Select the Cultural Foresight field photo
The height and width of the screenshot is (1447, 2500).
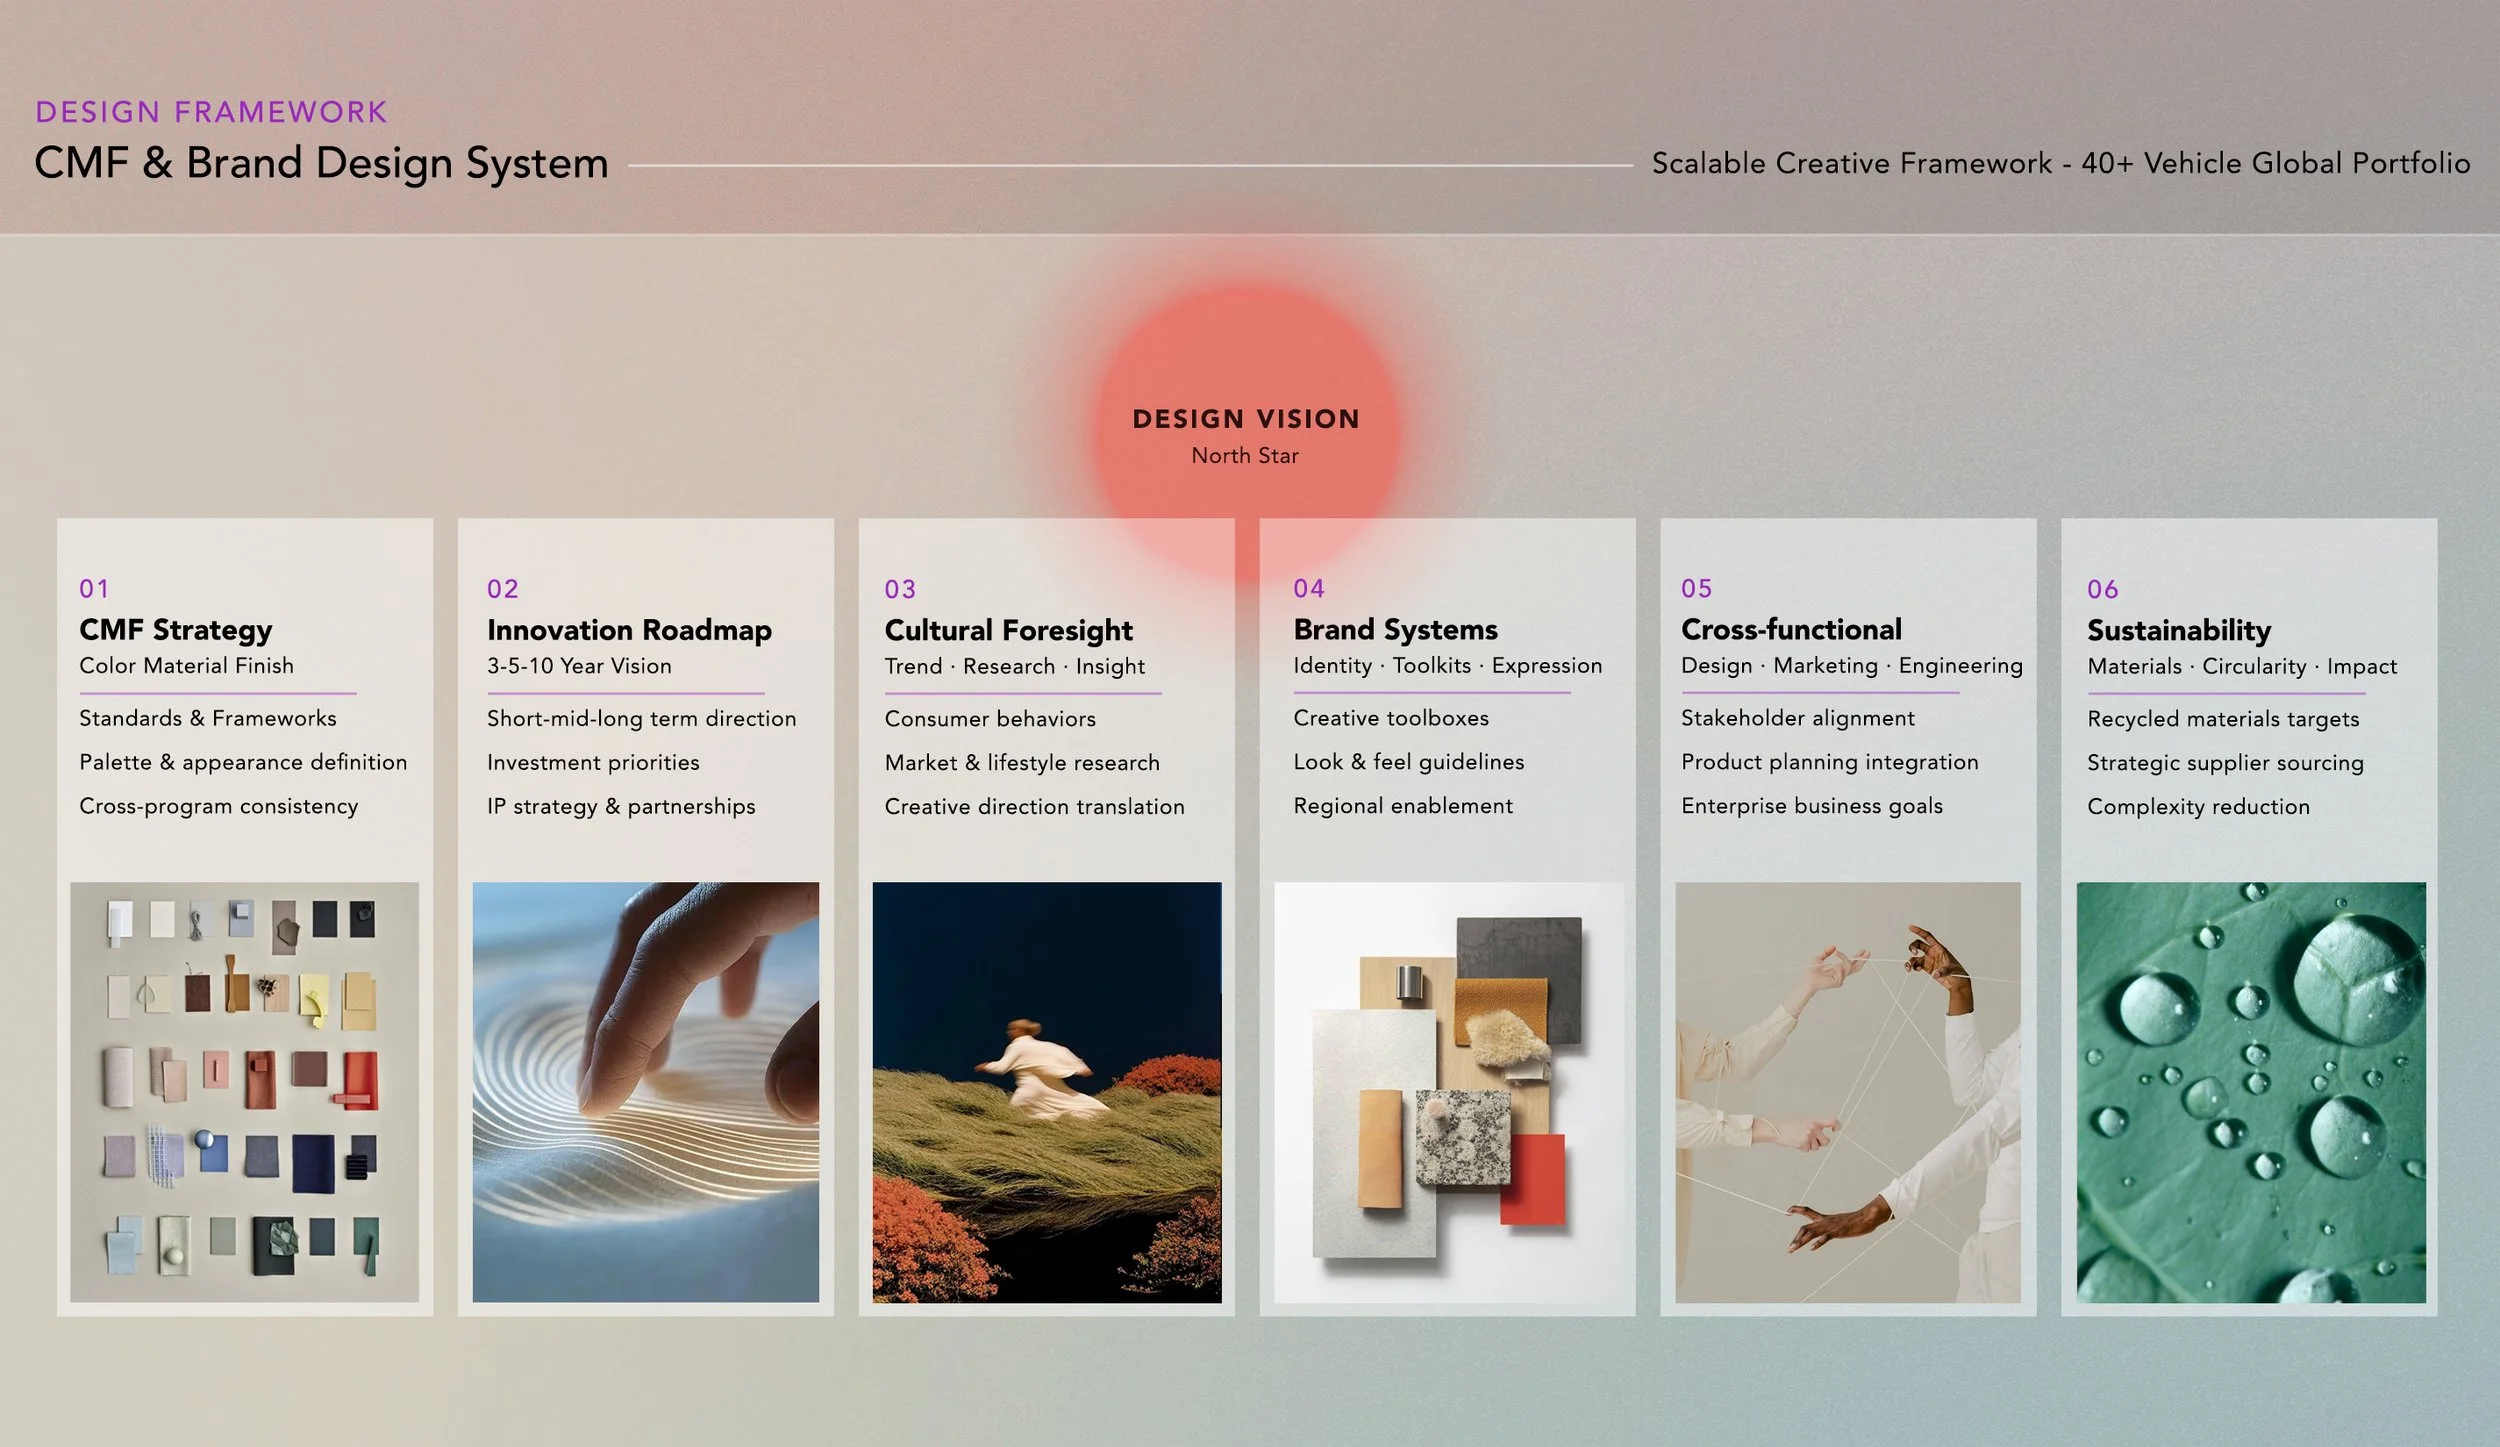click(1046, 1091)
